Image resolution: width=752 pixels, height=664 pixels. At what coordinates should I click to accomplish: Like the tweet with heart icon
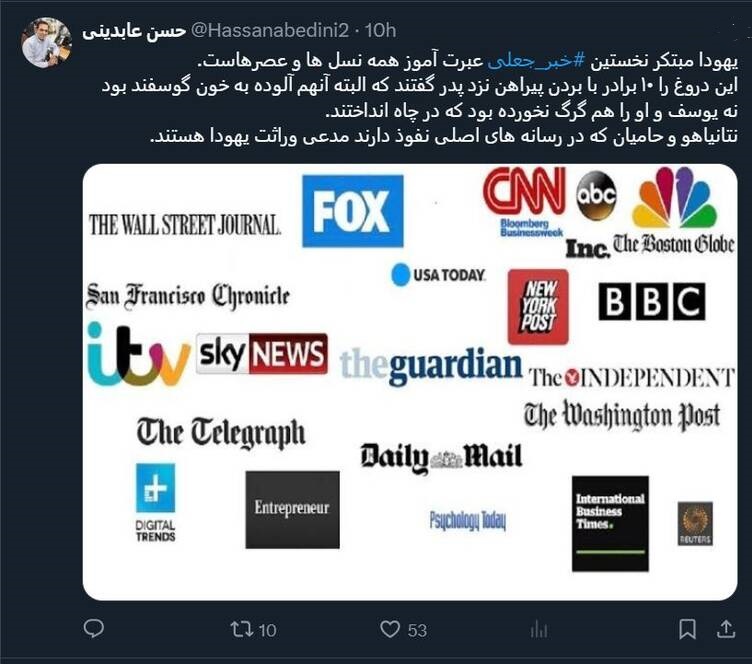coord(390,629)
